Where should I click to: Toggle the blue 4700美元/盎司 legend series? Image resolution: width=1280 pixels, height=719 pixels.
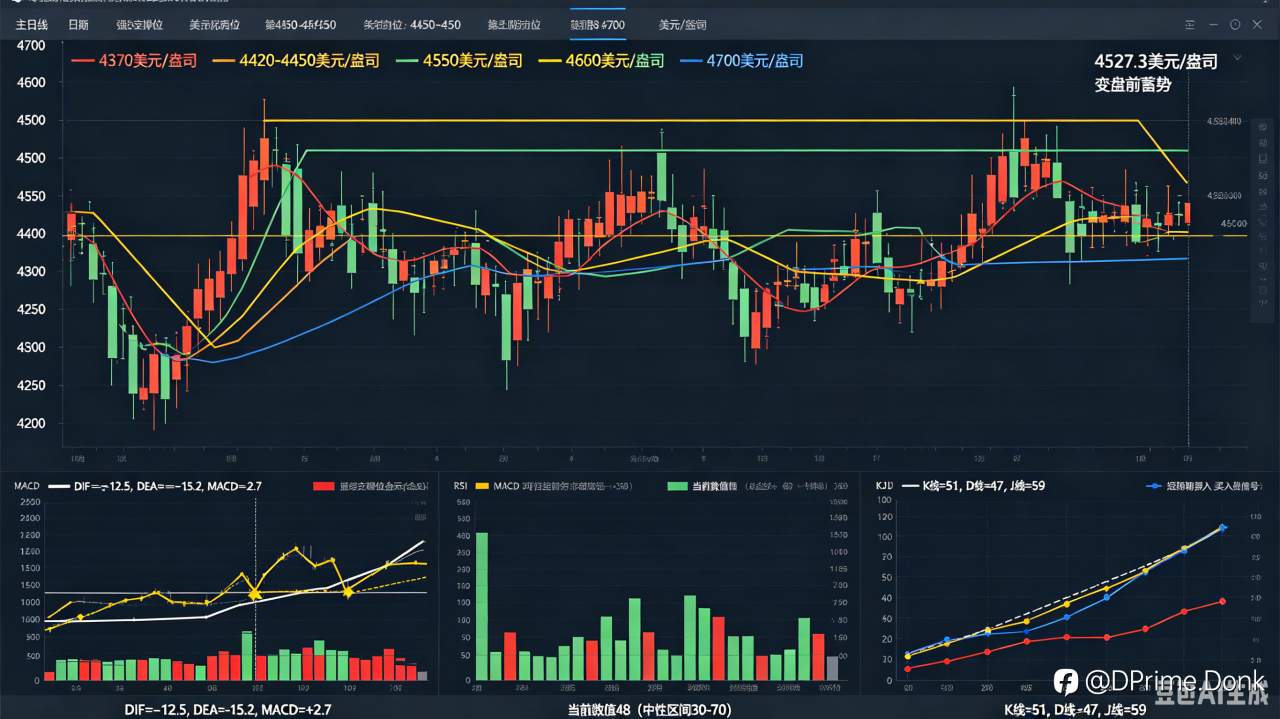(x=741, y=60)
